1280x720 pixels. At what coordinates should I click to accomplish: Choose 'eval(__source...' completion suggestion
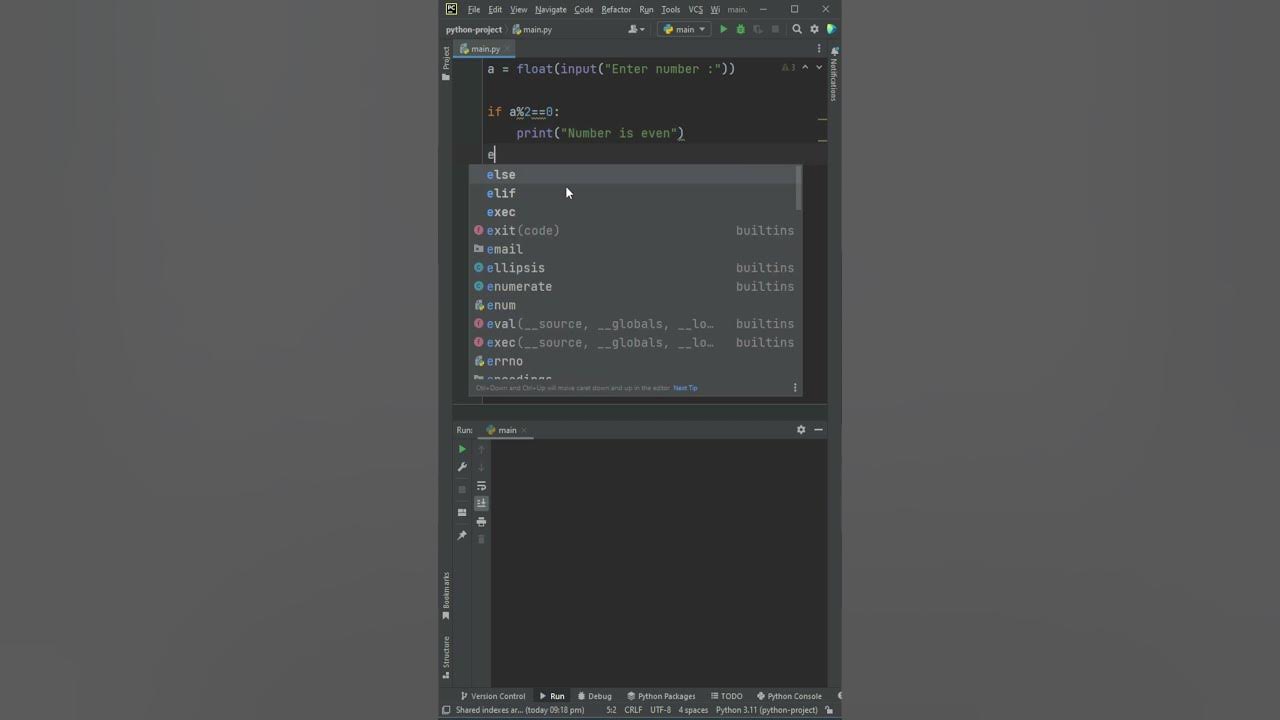633,324
